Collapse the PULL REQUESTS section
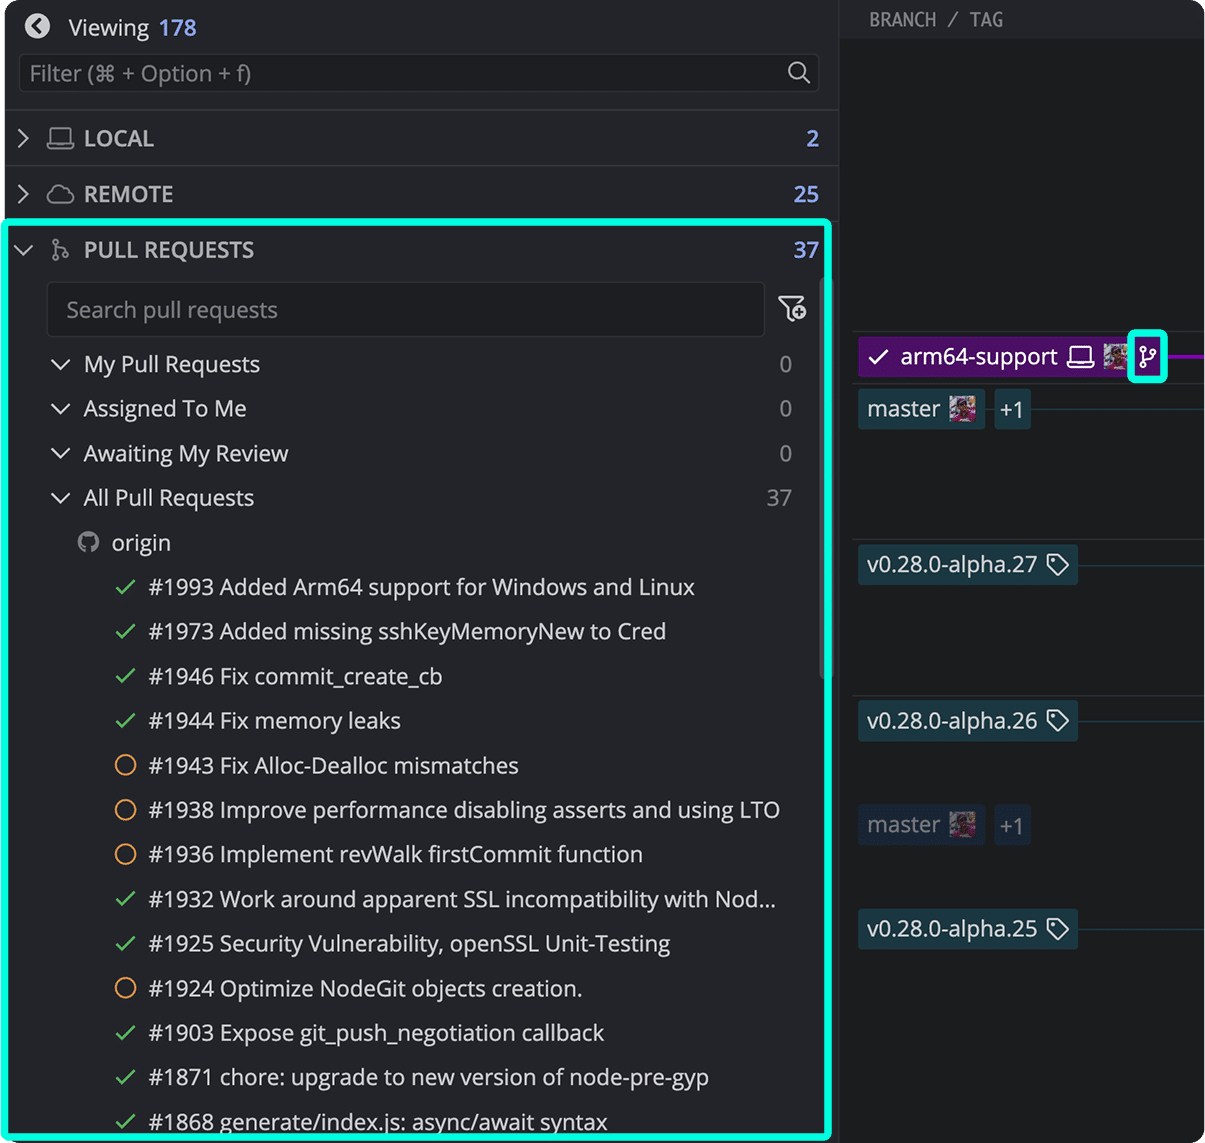 pyautogui.click(x=23, y=249)
